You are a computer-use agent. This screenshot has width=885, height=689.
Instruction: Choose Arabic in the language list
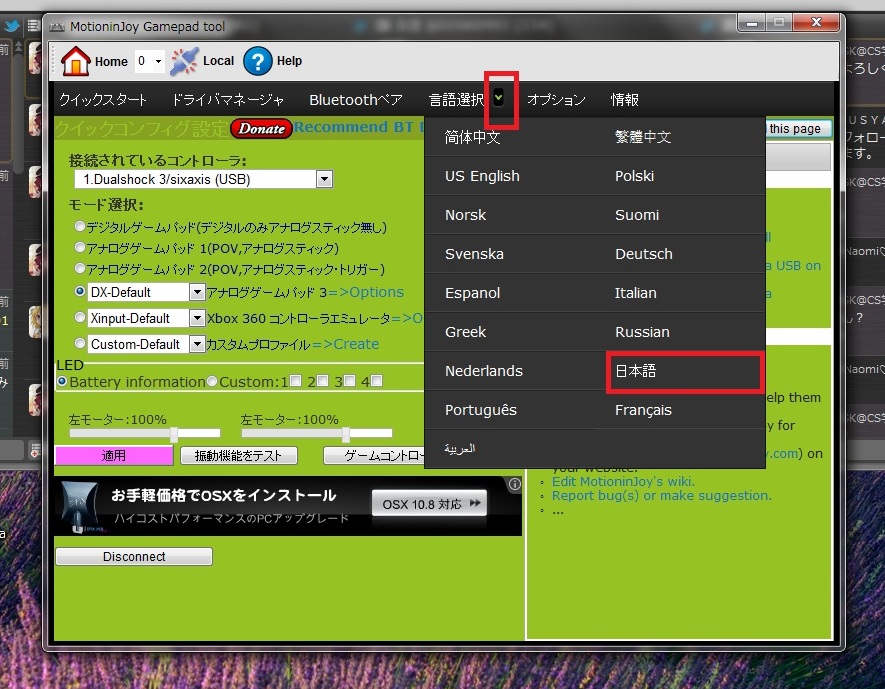510,449
